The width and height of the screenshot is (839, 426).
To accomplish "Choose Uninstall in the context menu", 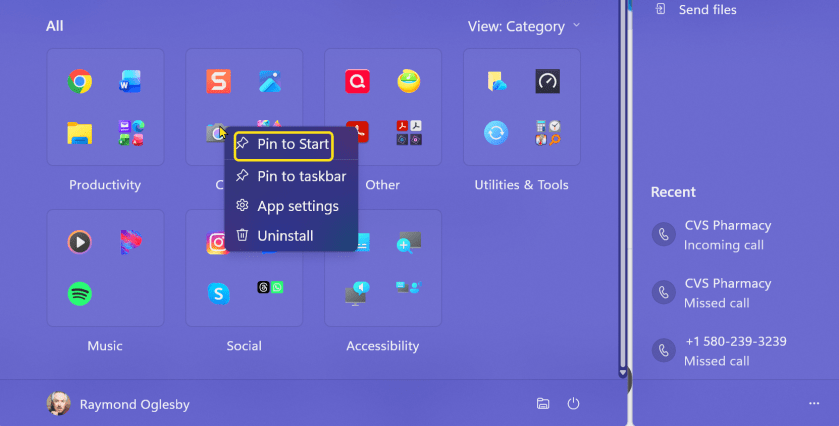I will pyautogui.click(x=291, y=236).
